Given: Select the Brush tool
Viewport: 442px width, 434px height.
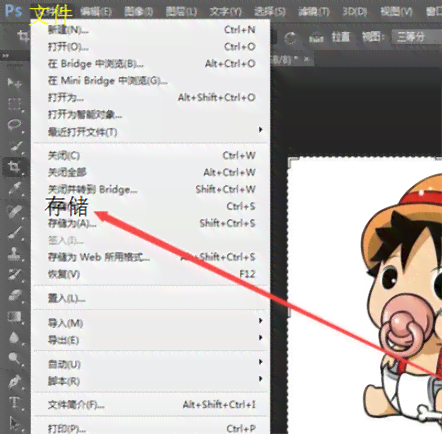Looking at the screenshot, I should 14,232.
